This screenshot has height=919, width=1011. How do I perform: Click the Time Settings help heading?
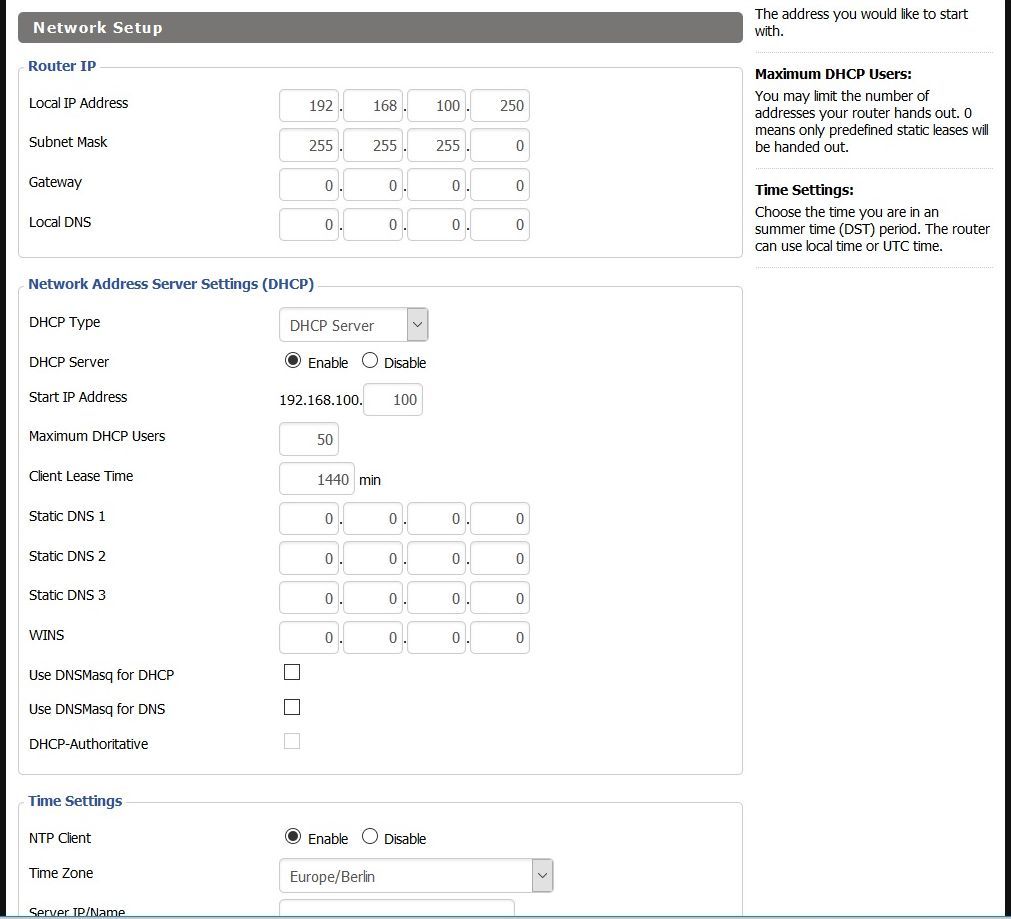coord(804,190)
